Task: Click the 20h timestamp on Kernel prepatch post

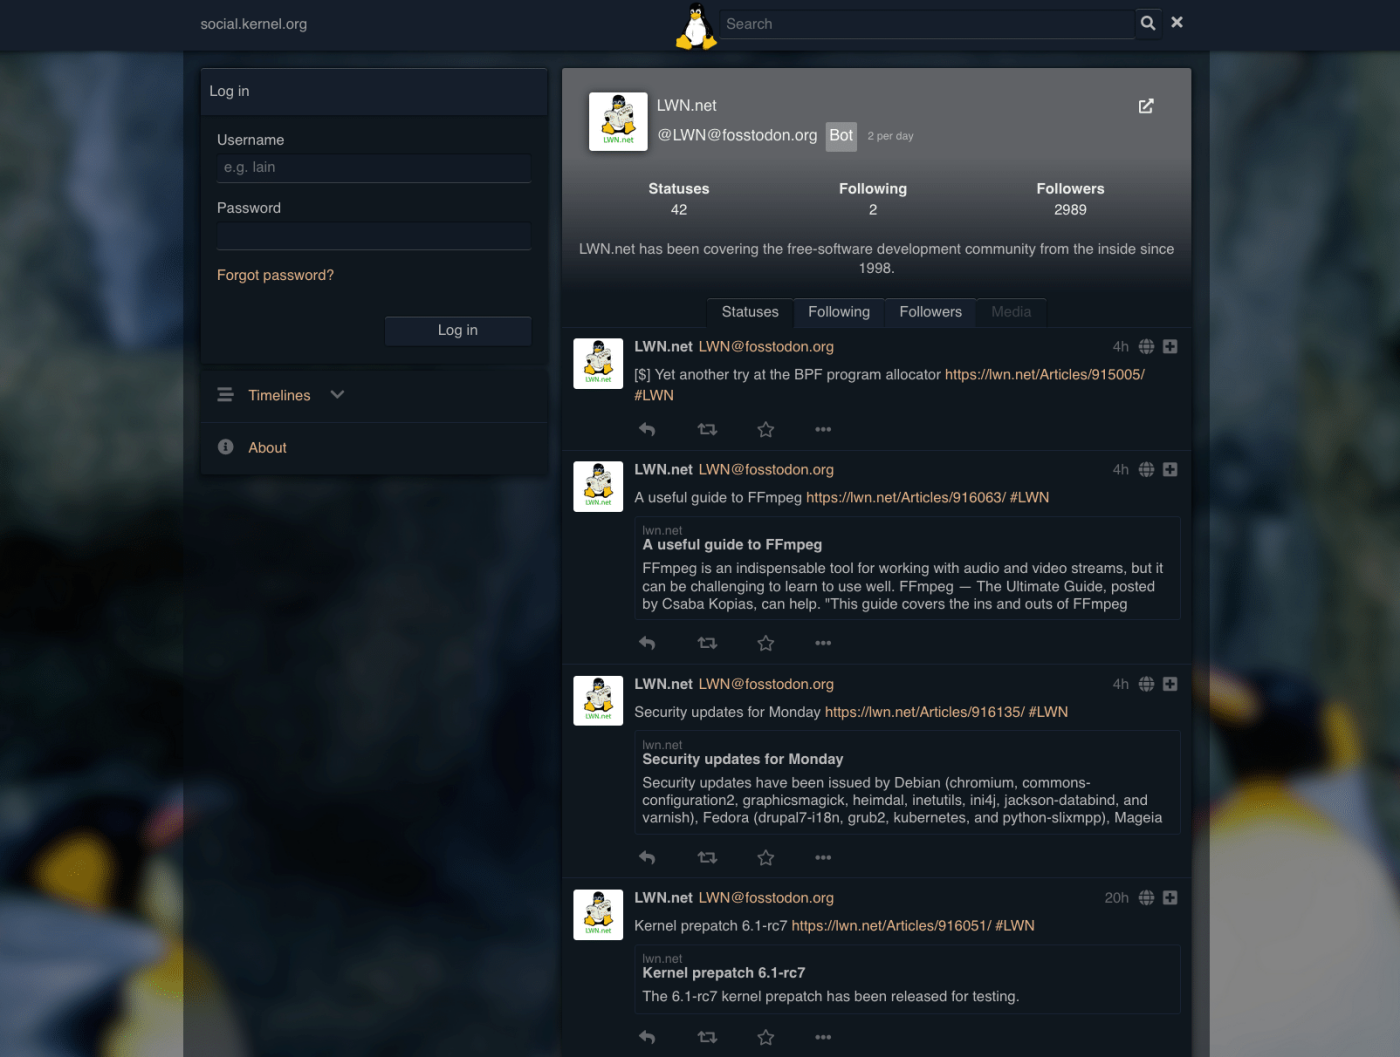Action: [1116, 898]
